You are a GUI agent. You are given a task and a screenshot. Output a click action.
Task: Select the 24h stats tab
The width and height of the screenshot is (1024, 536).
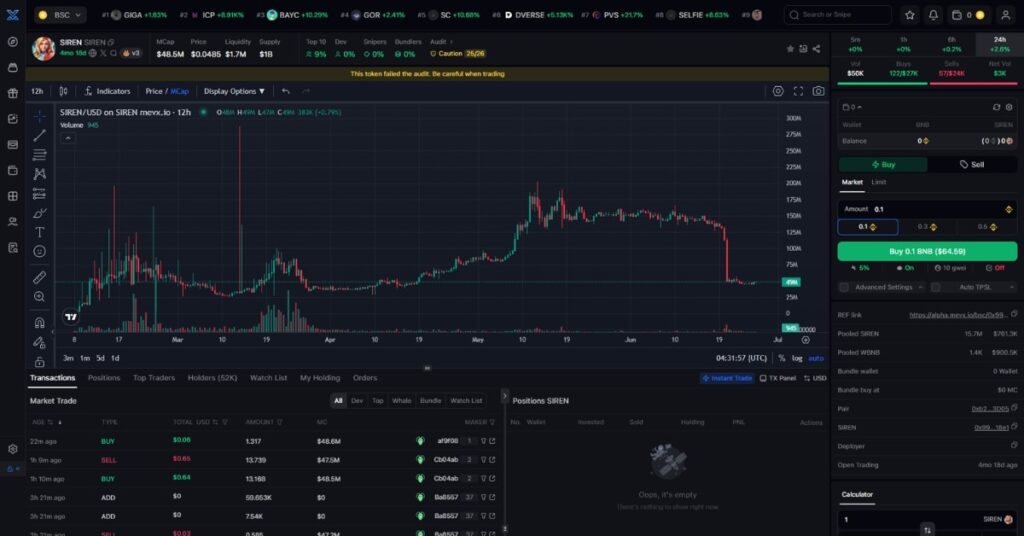[x=999, y=44]
